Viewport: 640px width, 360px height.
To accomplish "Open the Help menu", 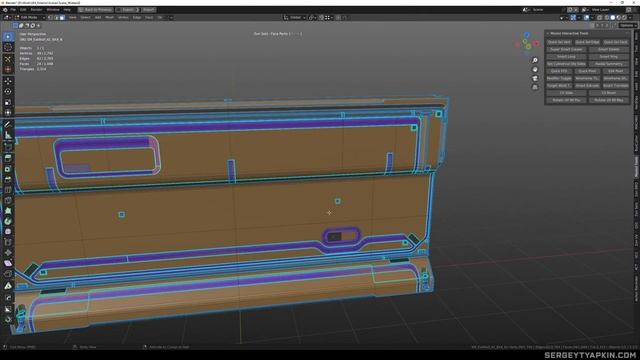I will coord(67,10).
